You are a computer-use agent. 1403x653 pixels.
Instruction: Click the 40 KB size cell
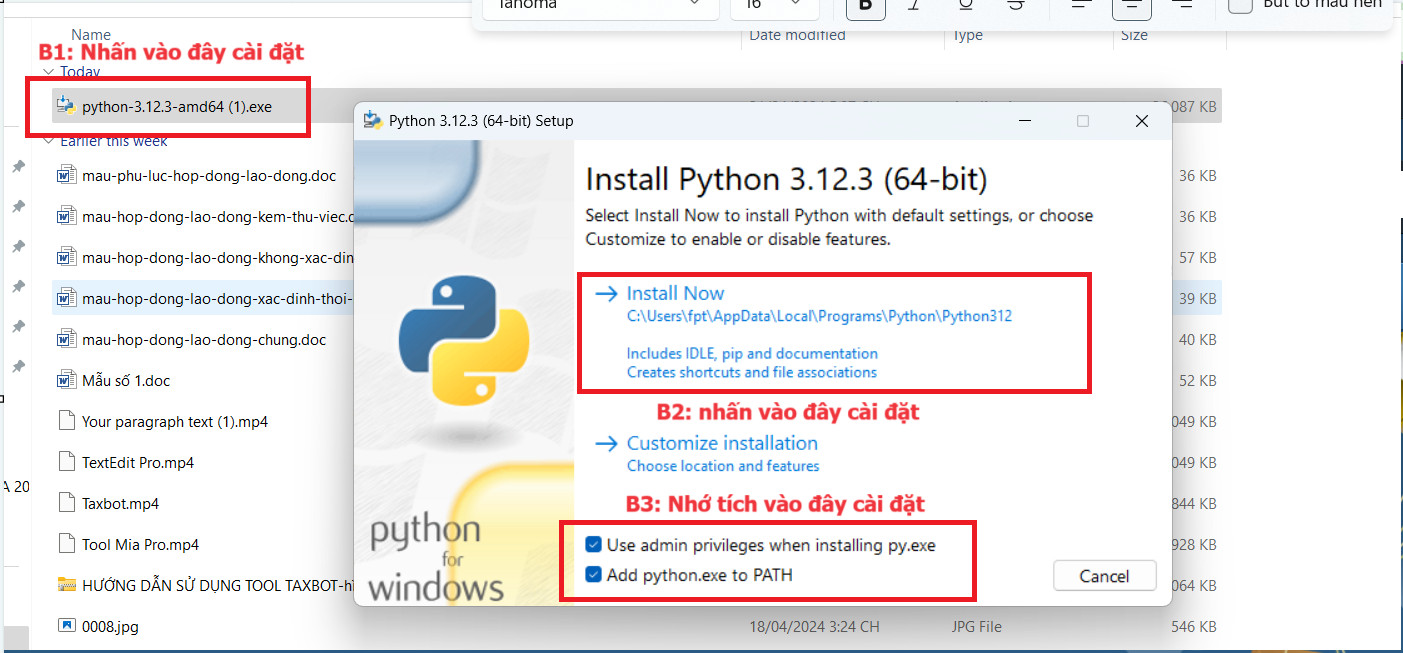tap(1197, 339)
